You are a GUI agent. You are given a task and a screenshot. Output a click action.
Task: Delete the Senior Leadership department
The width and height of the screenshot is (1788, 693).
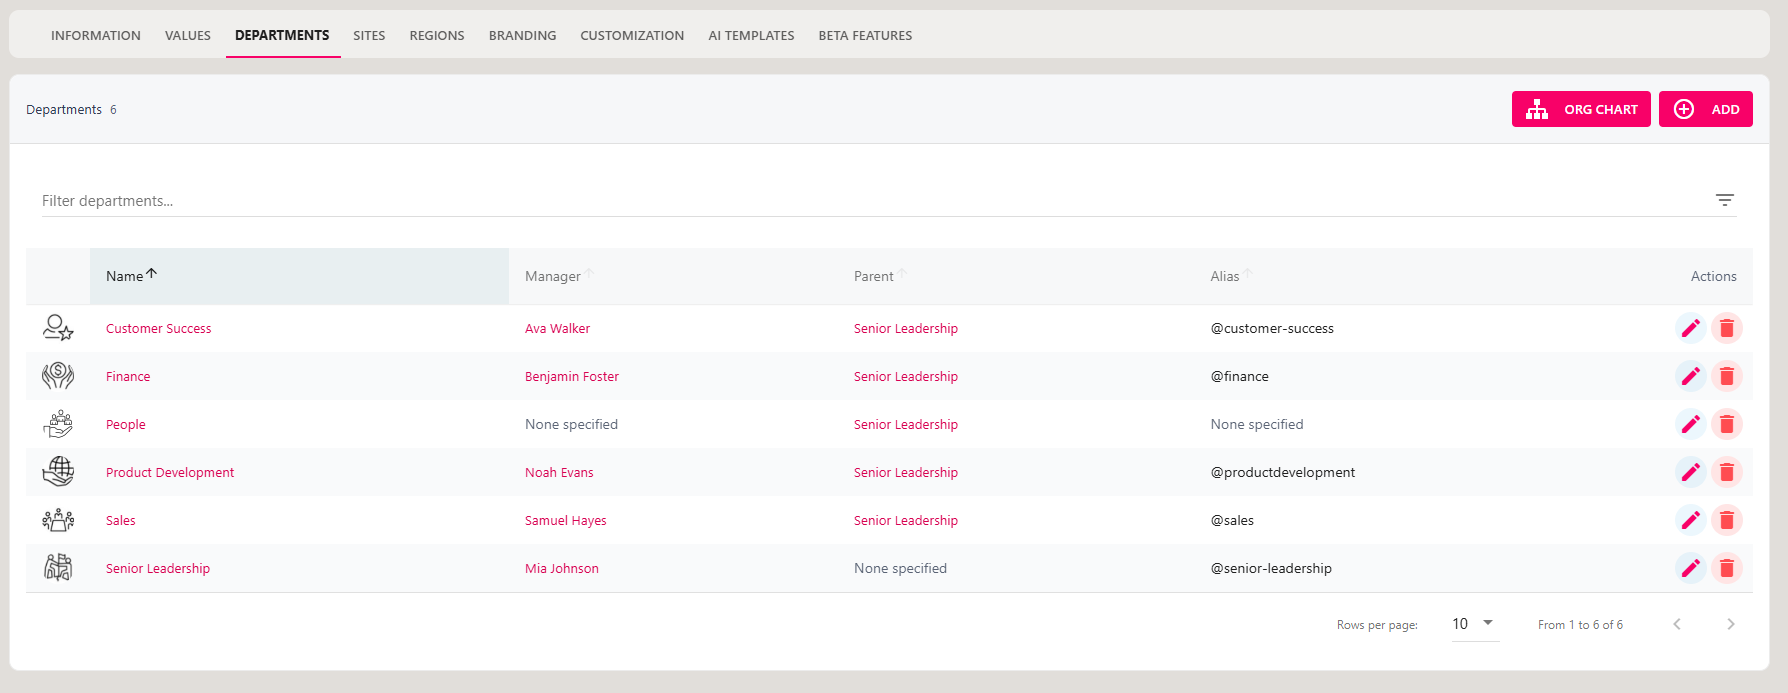coord(1726,568)
